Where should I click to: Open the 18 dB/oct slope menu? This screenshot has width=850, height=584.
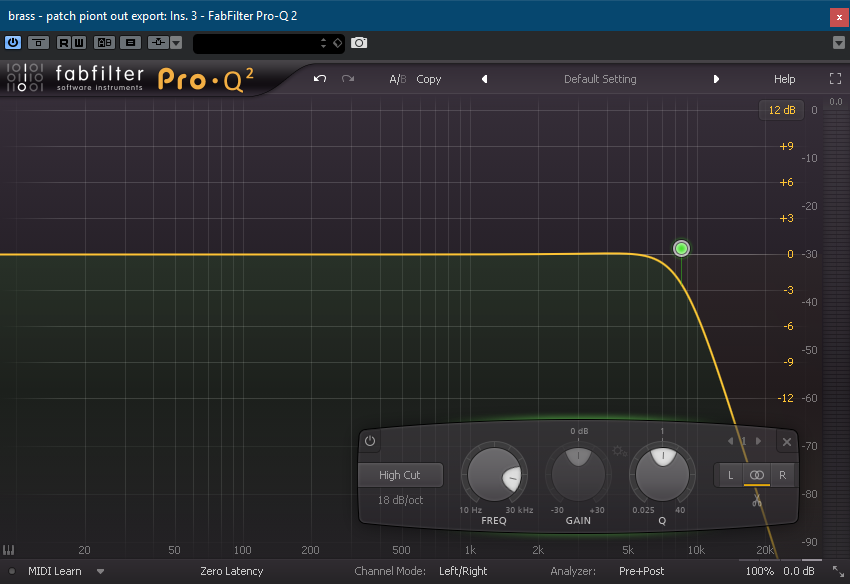(x=400, y=500)
